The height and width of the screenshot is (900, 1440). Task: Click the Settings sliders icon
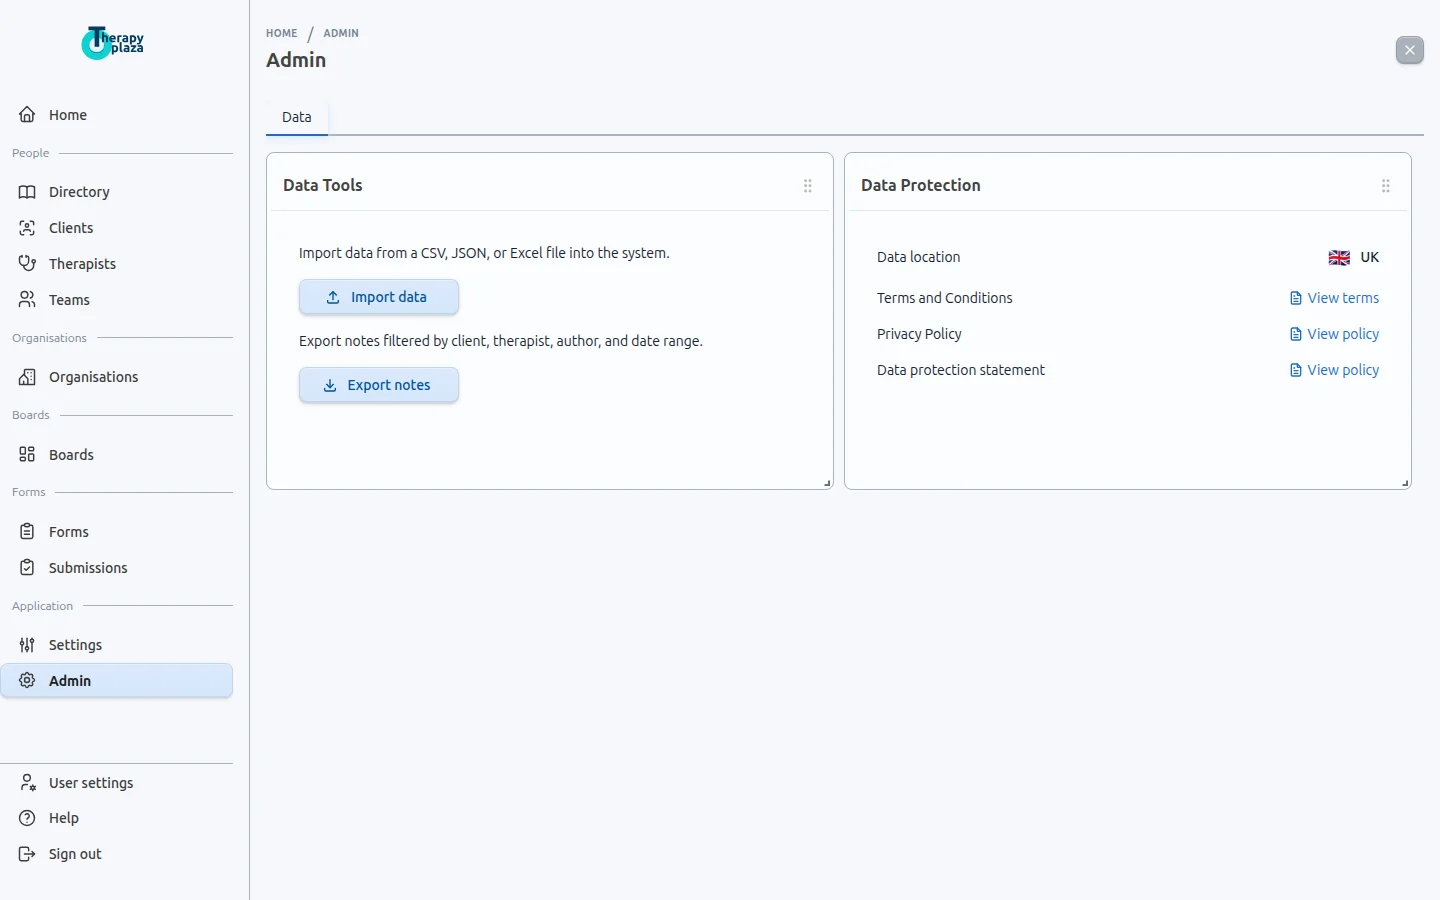coord(27,645)
